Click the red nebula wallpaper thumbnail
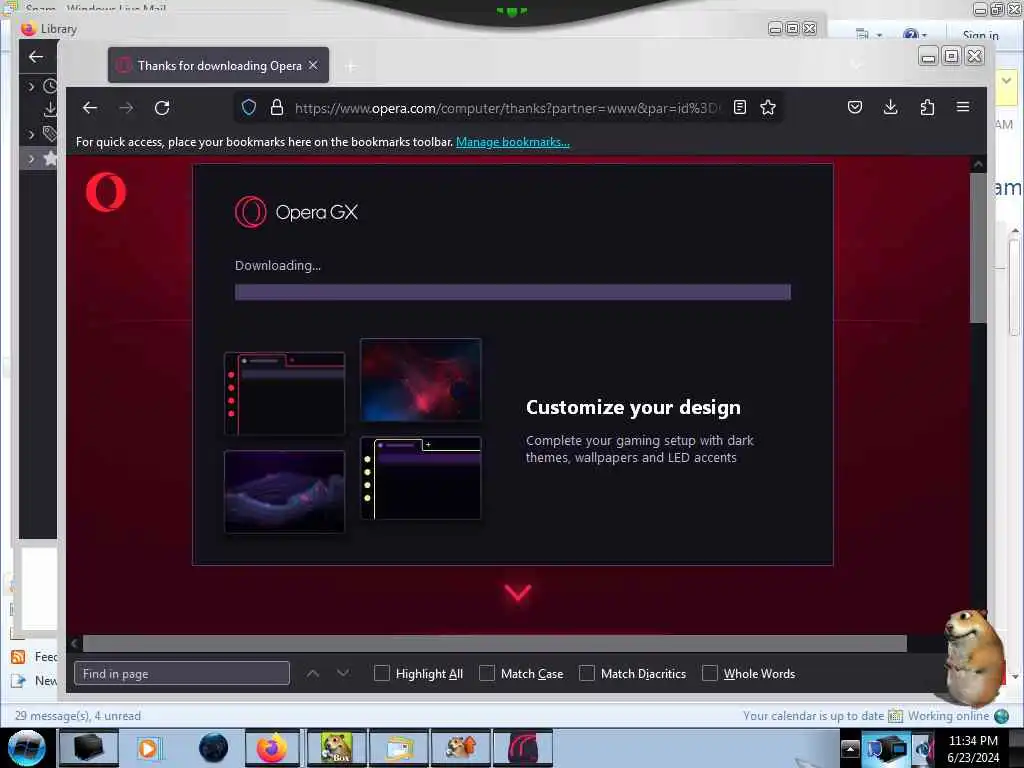 pos(421,379)
